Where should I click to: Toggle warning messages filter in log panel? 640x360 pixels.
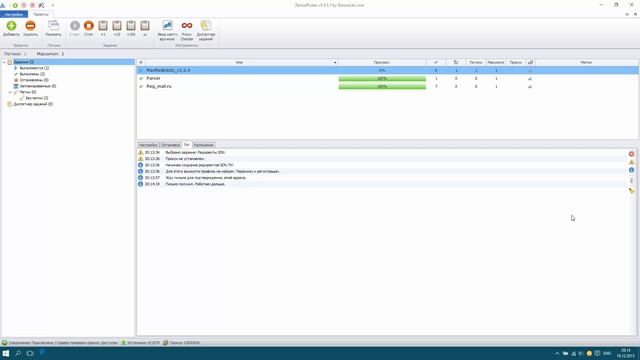pos(631,162)
